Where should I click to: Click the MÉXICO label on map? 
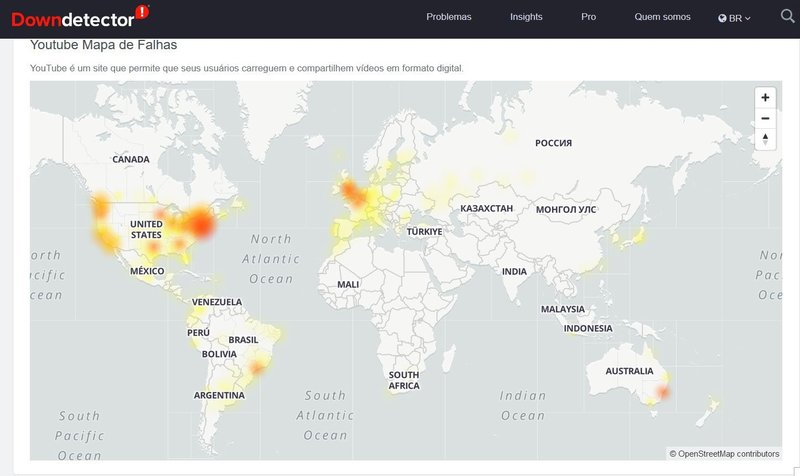coord(147,271)
